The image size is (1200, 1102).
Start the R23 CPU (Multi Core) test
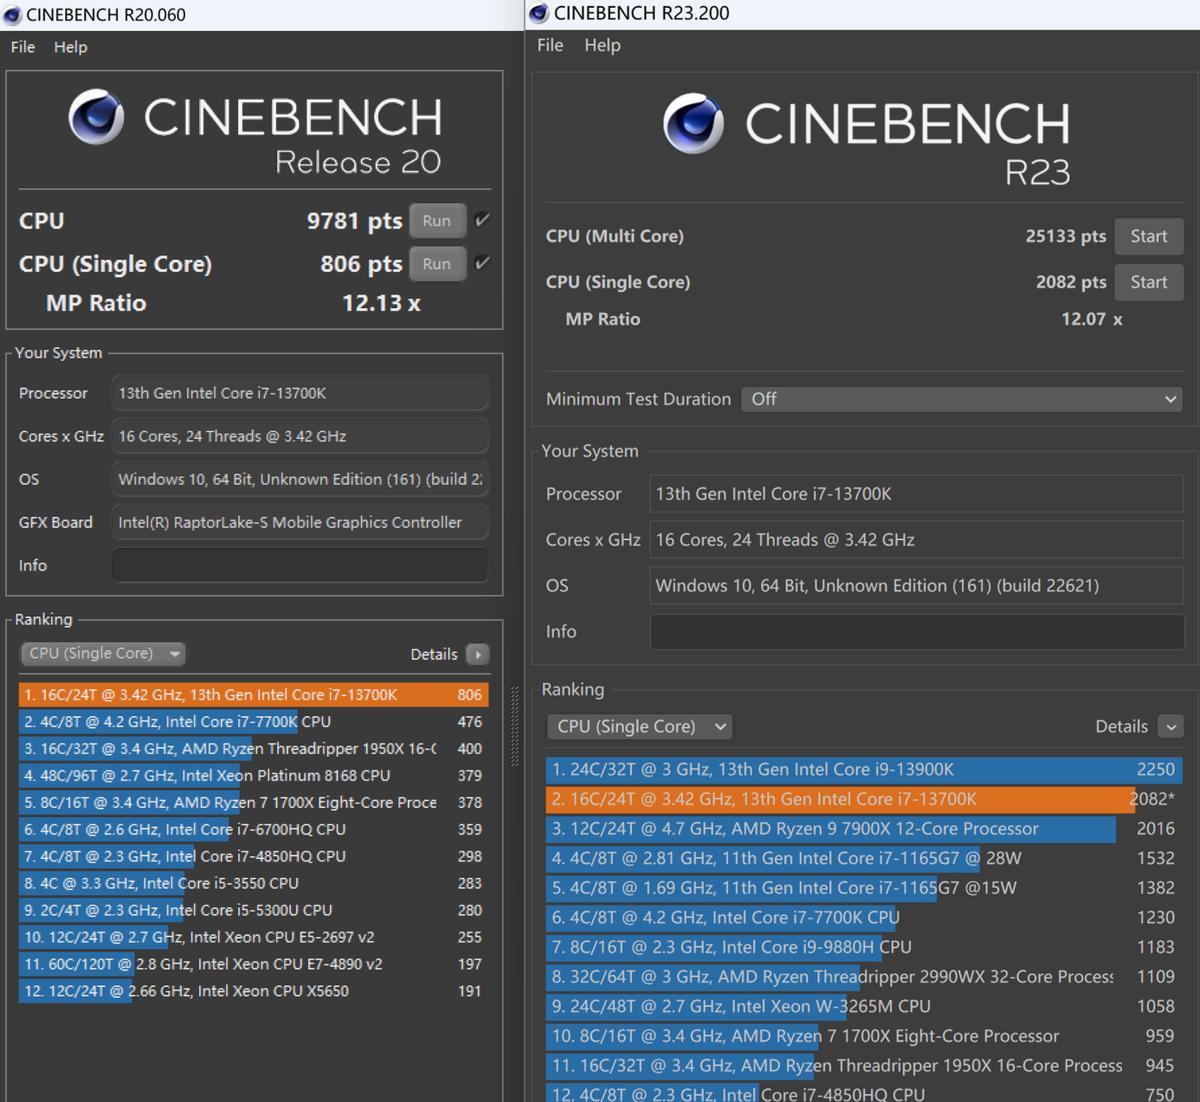tap(1148, 236)
